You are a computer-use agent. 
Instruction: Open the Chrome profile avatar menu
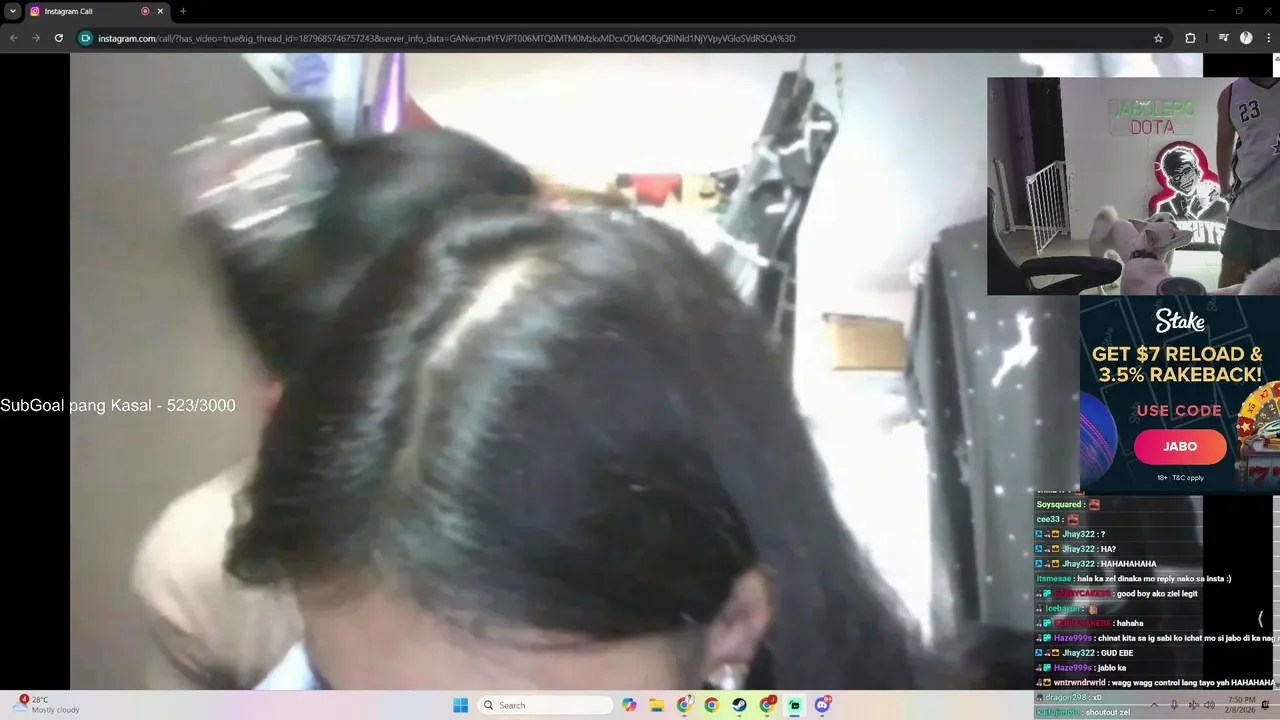pyautogui.click(x=1246, y=38)
